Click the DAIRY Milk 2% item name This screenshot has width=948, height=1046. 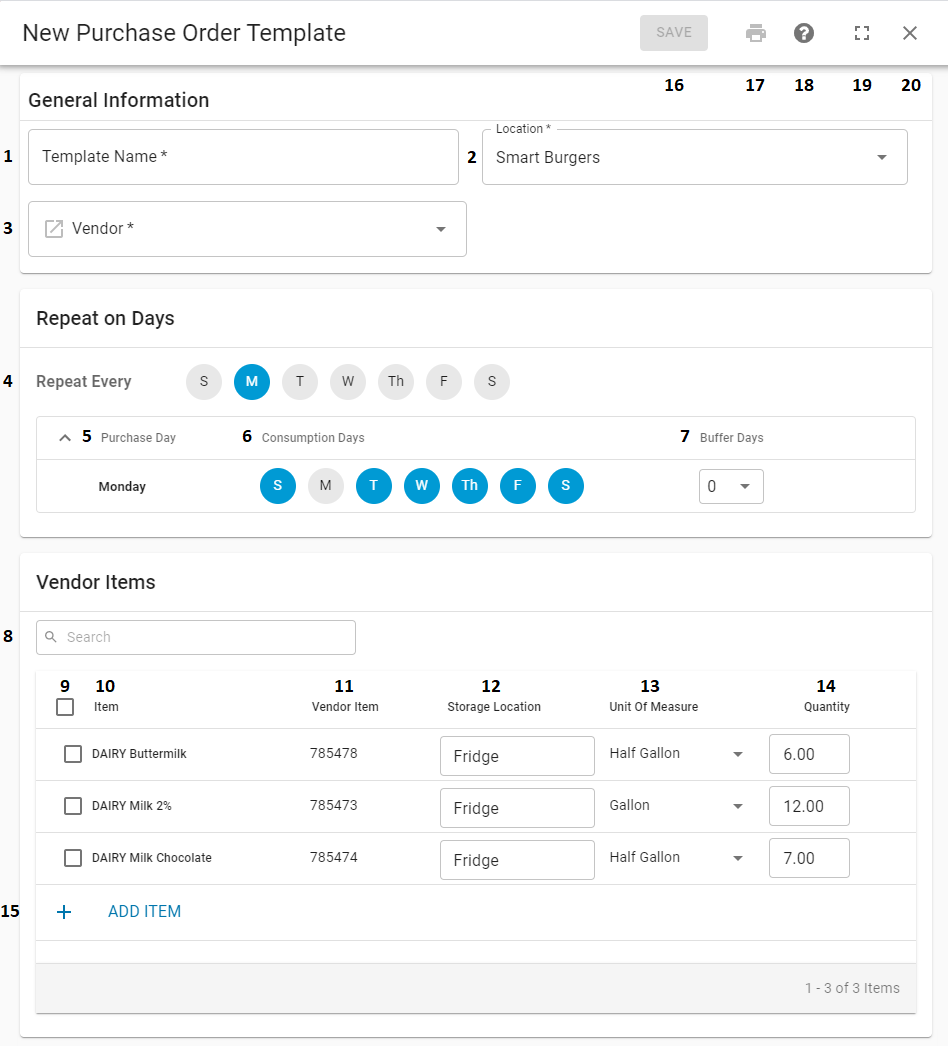pyautogui.click(x=131, y=806)
